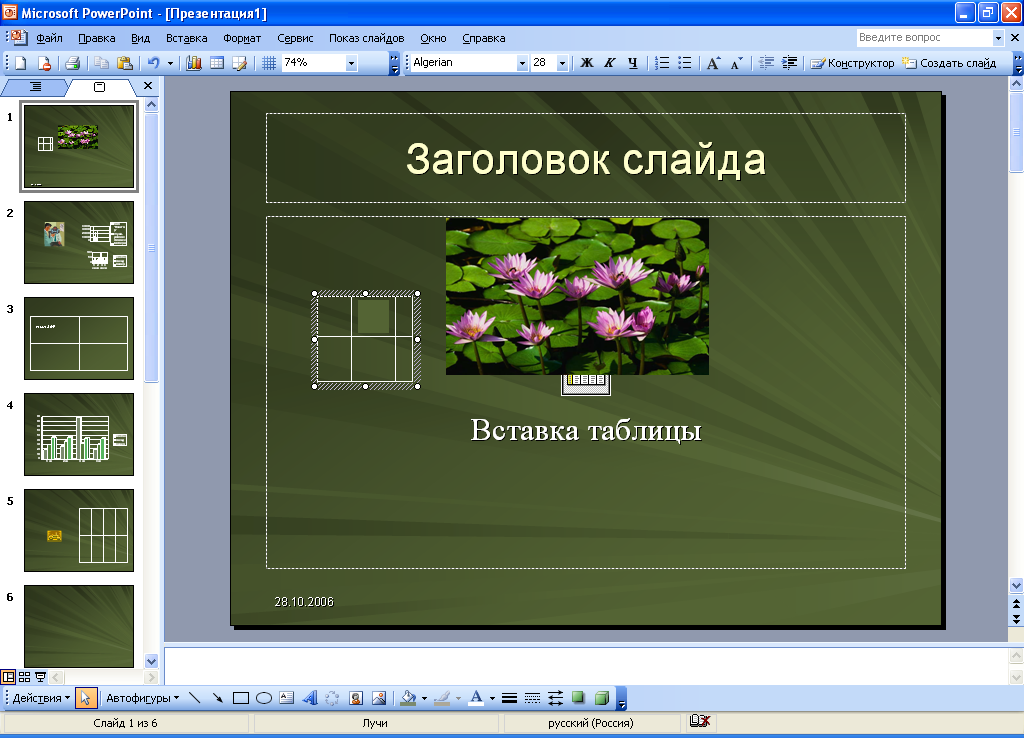Toggle italic formatting (К)
This screenshot has height=738, width=1024.
point(609,63)
